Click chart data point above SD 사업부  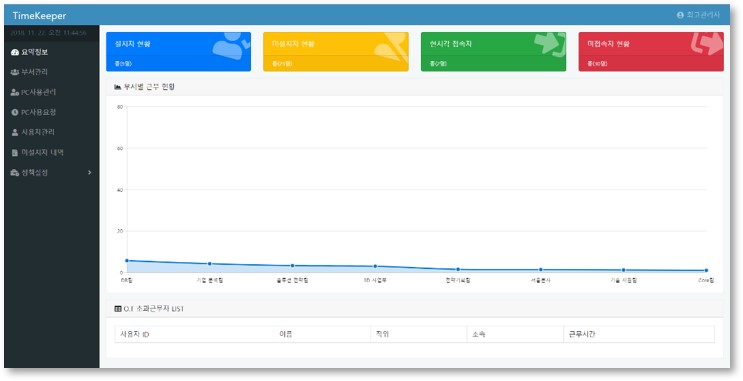[375, 266]
